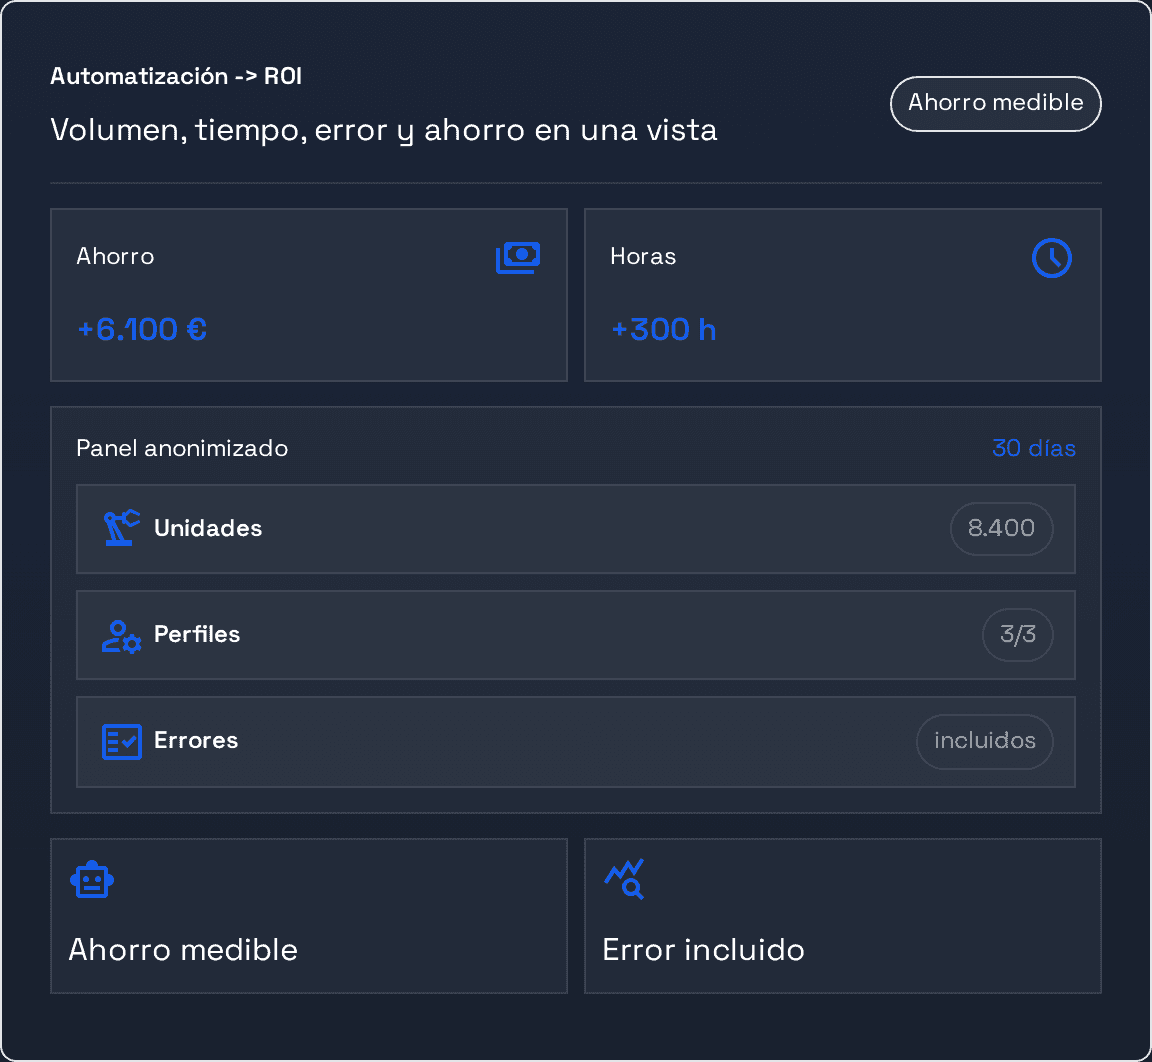Click the clock icon in Horas card
The width and height of the screenshot is (1152, 1062).
click(1051, 258)
